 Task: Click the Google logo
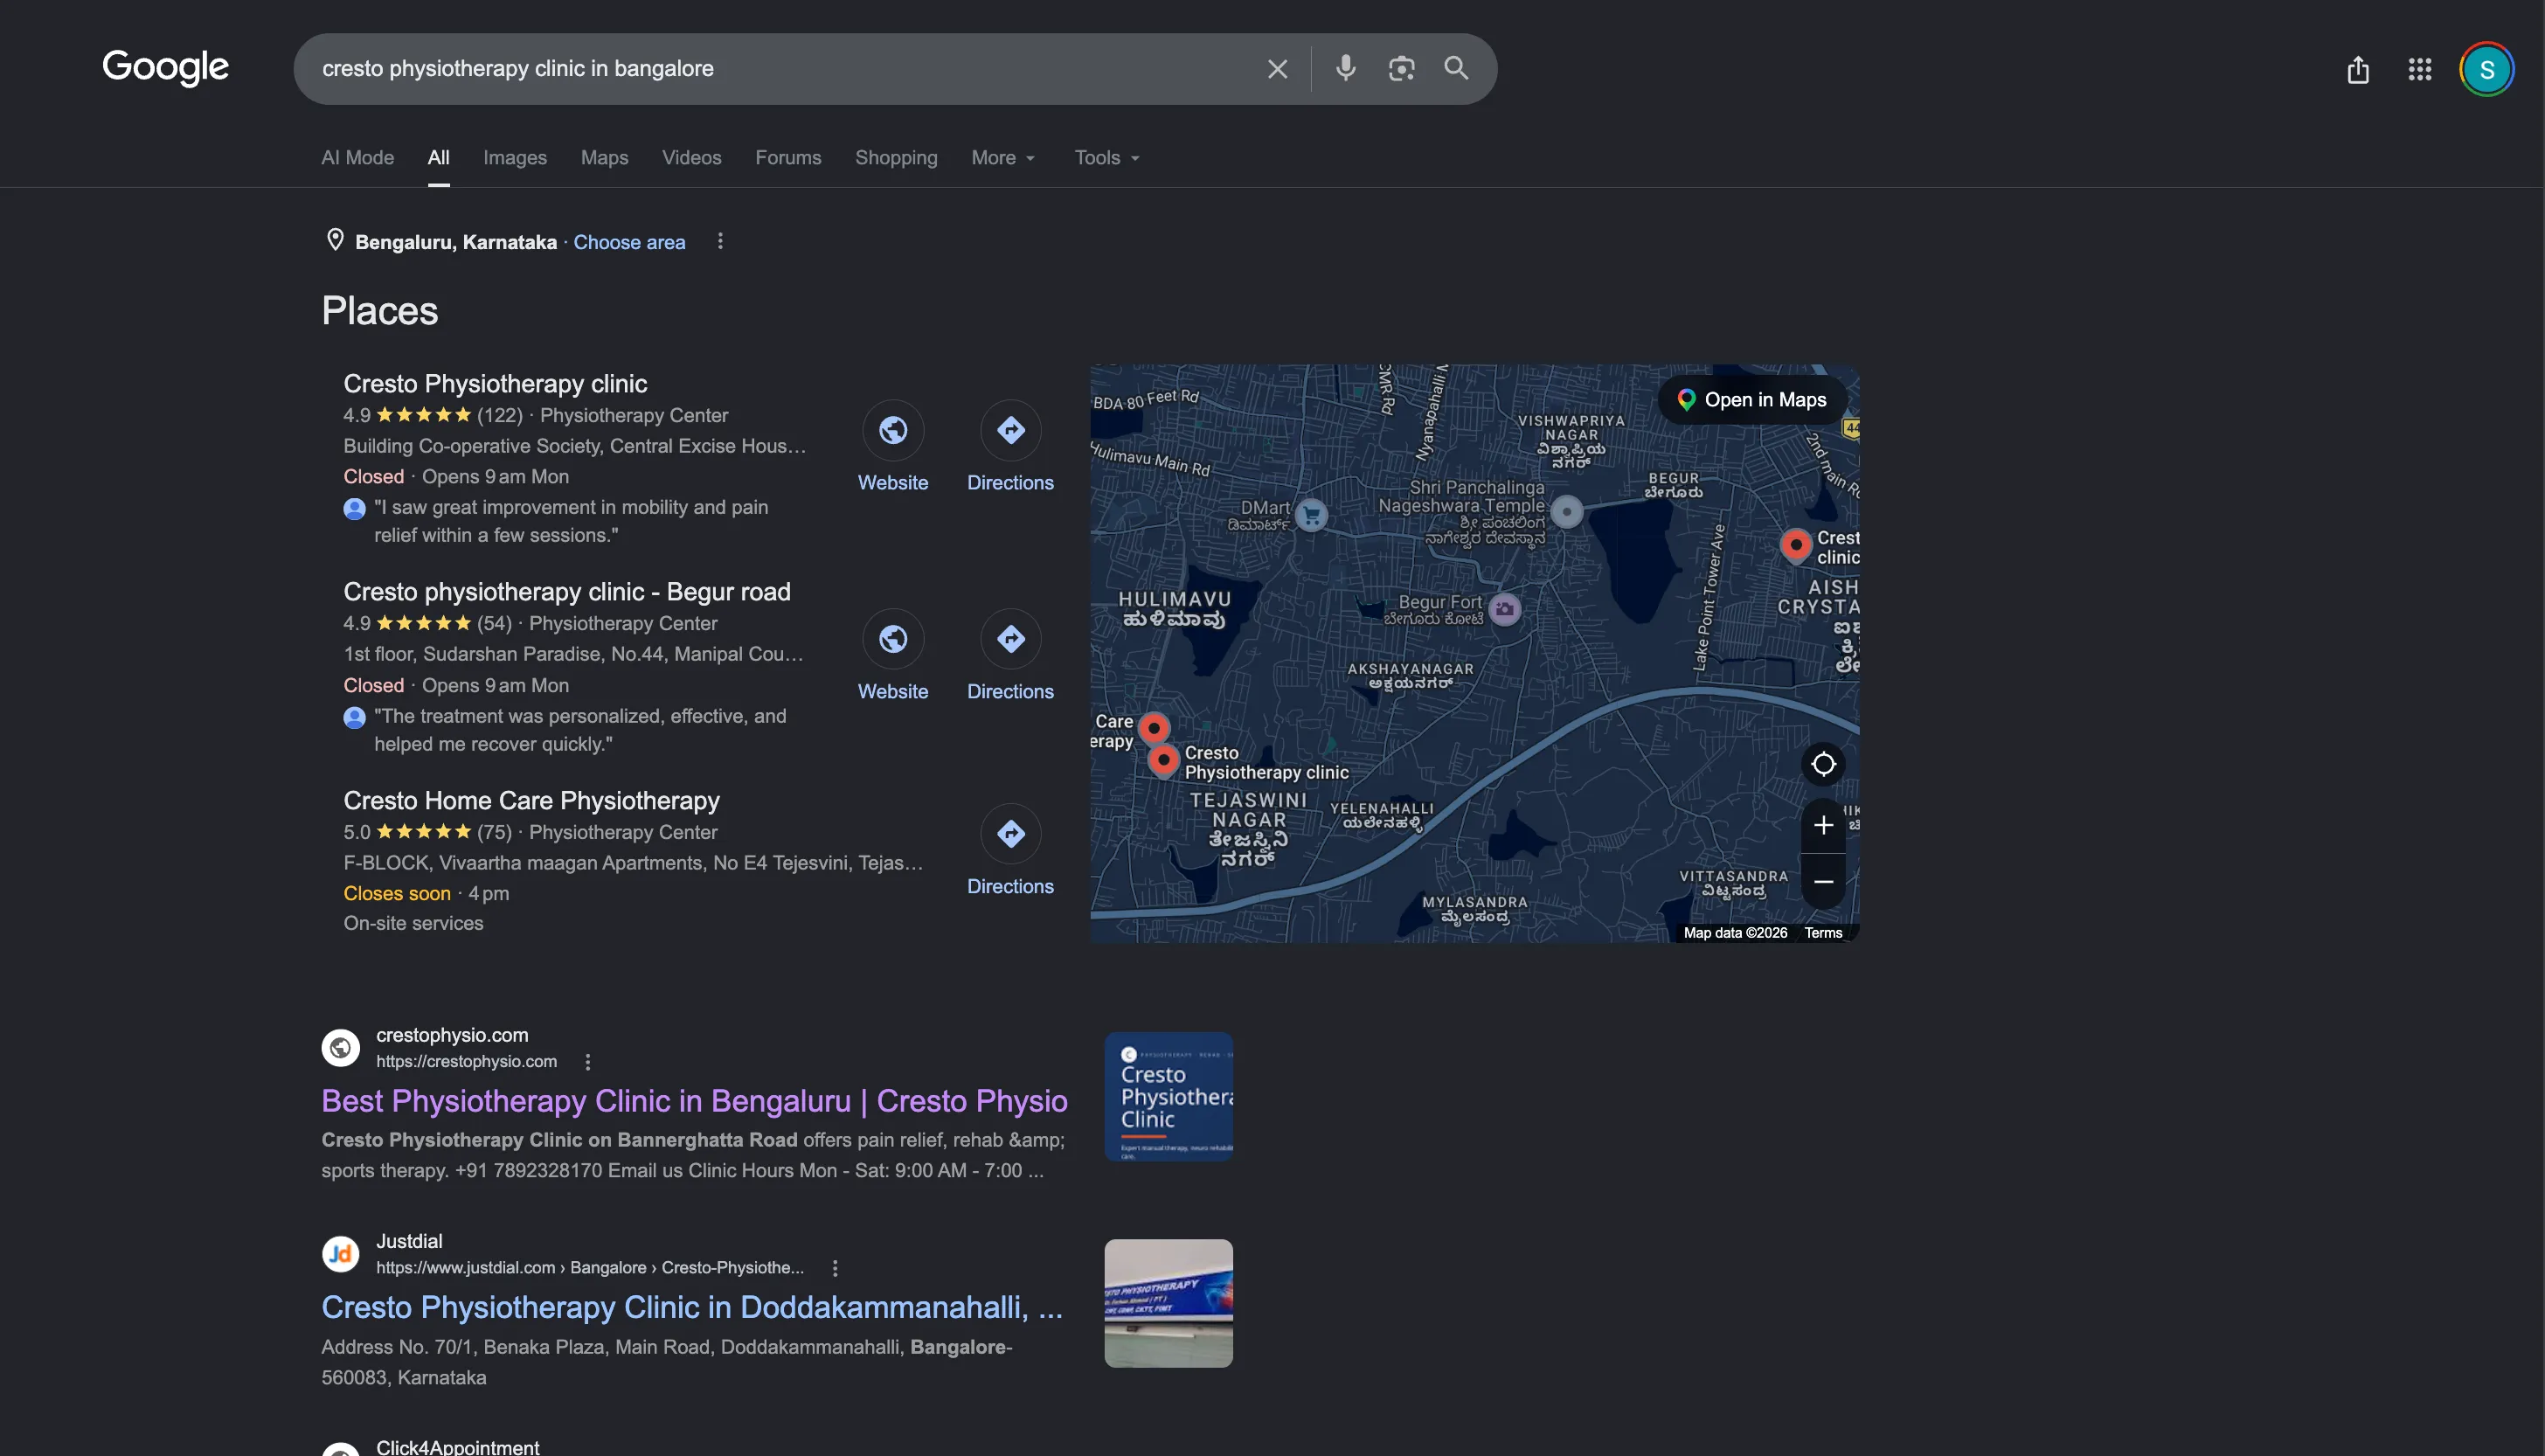(165, 67)
